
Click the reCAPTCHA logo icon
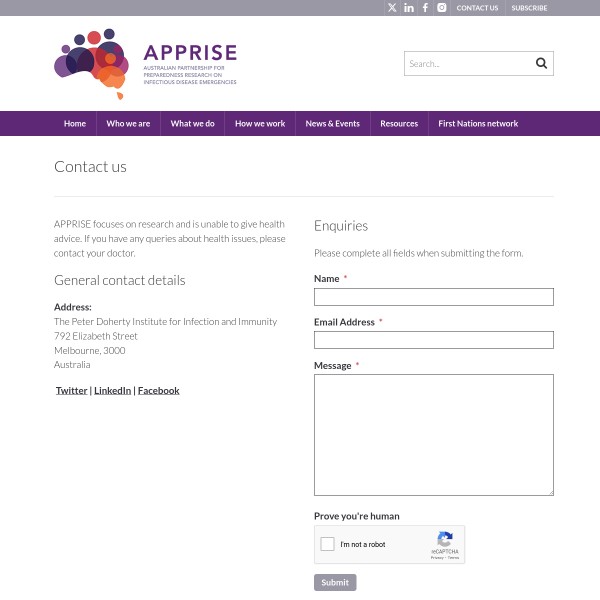pos(445,539)
